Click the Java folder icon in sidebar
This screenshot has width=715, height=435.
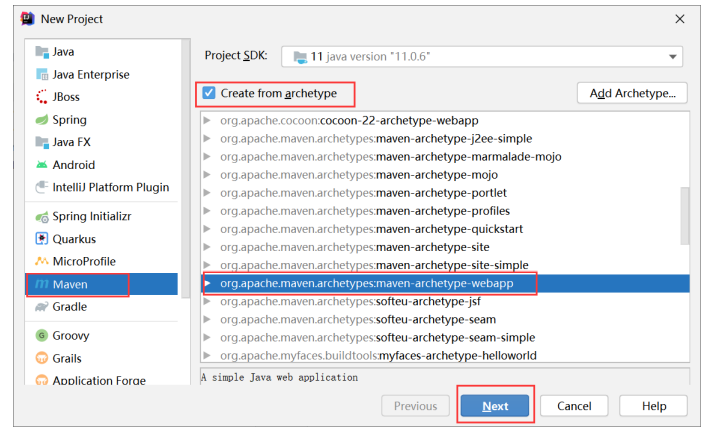click(42, 52)
